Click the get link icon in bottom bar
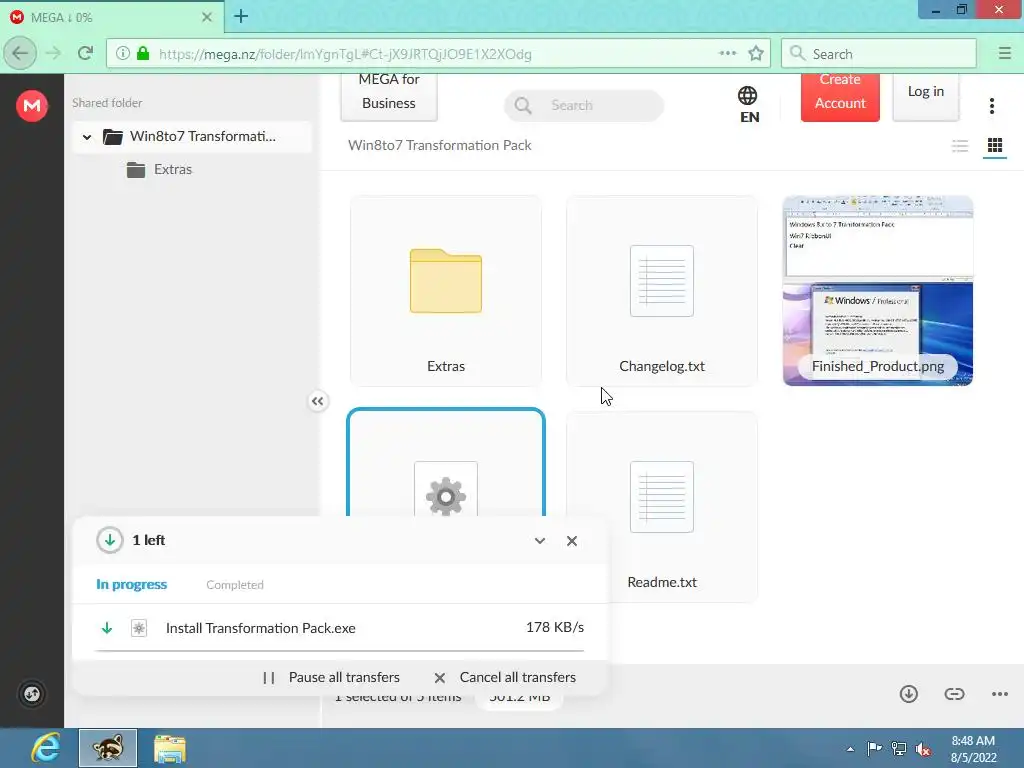Screen dimensions: 1024x768 coord(954,694)
